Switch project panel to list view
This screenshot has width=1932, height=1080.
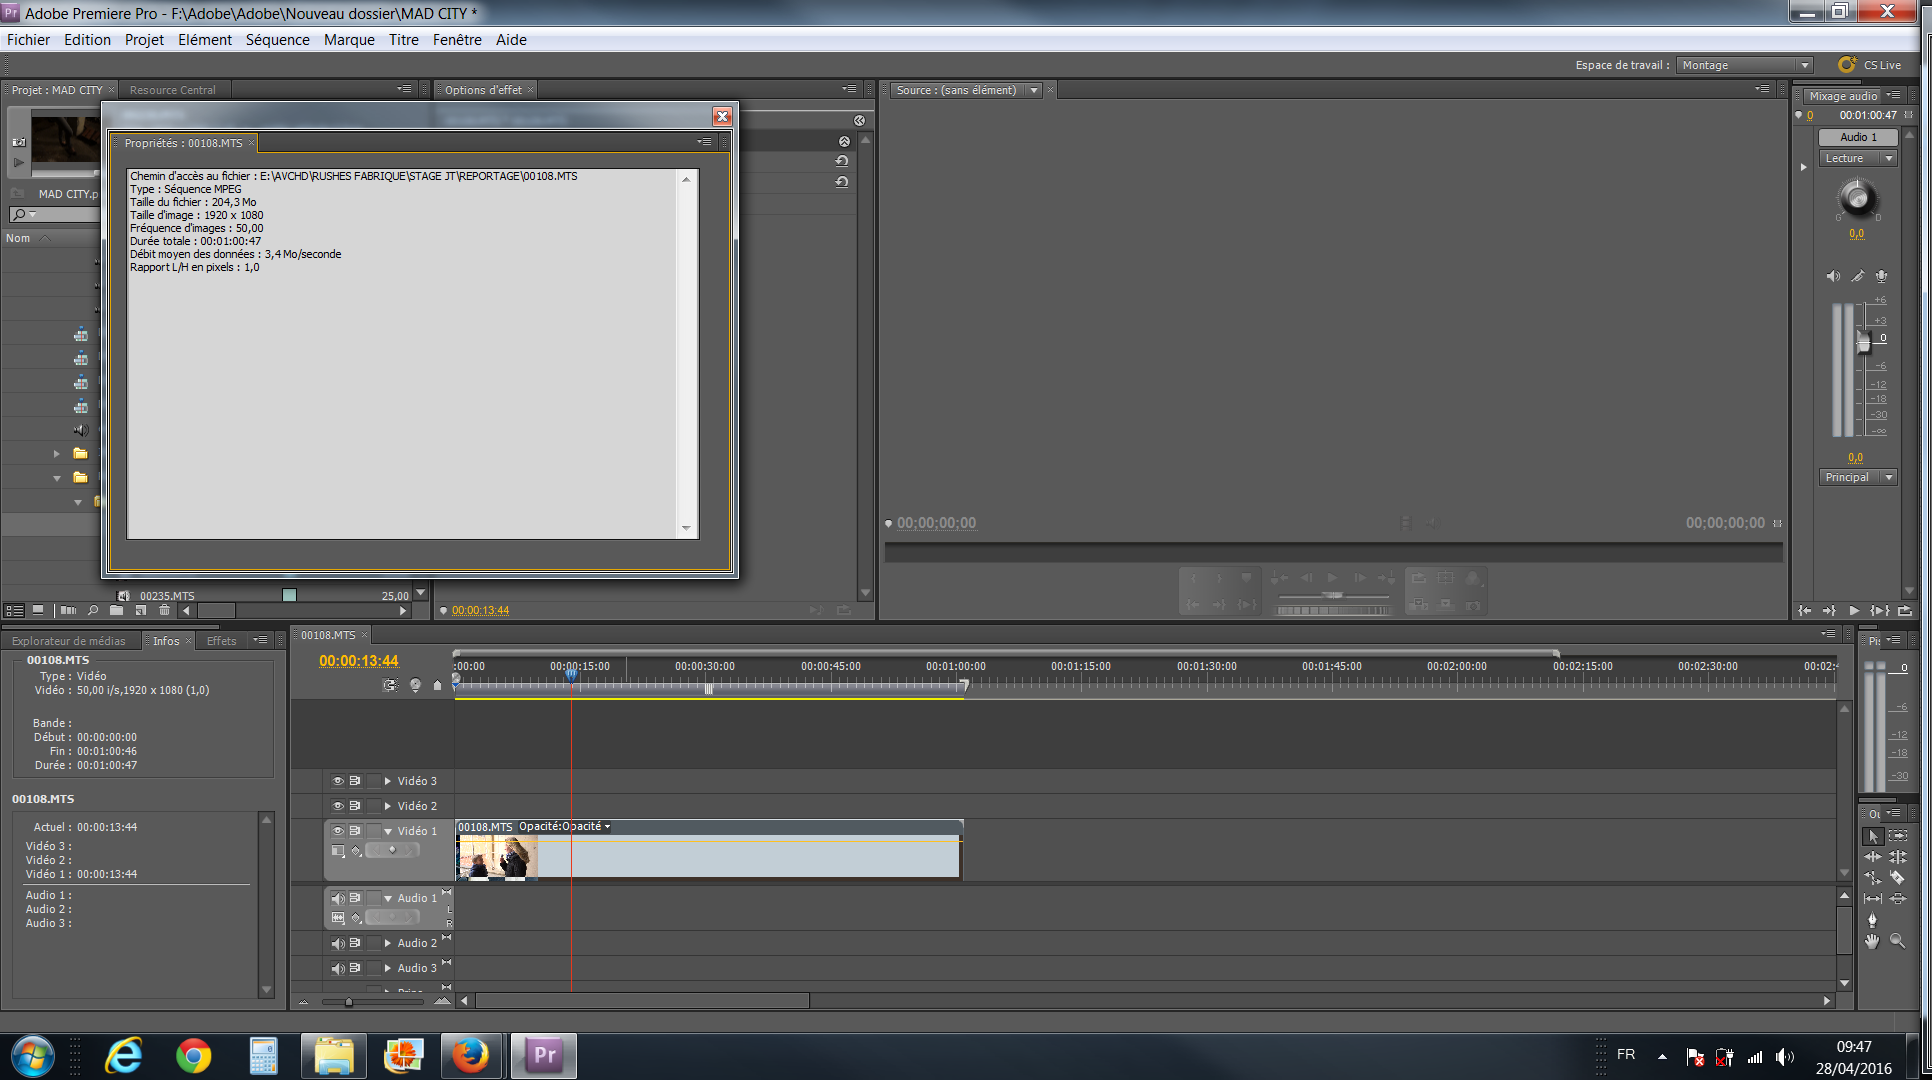15,610
